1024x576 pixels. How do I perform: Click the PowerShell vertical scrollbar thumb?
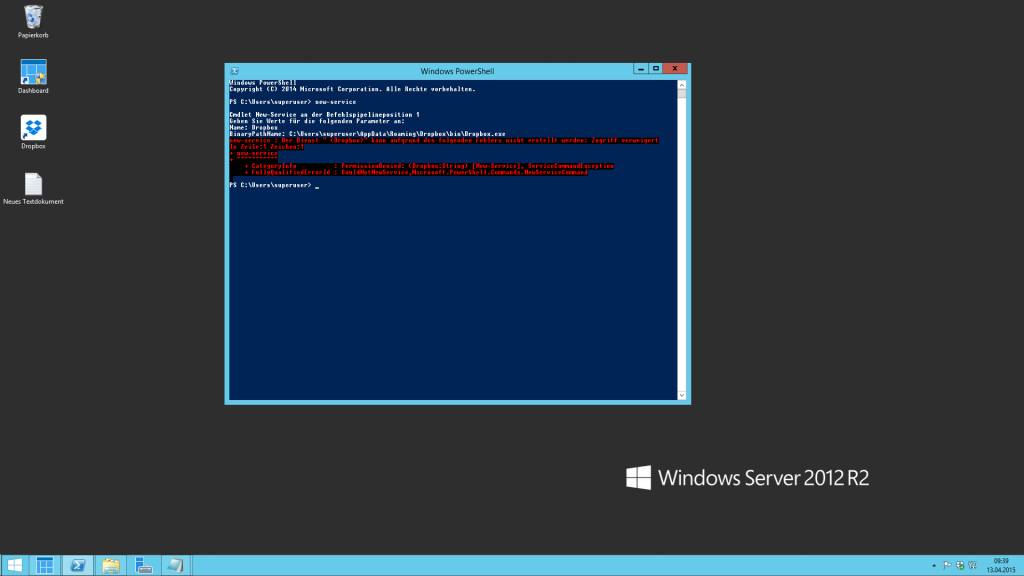click(682, 93)
